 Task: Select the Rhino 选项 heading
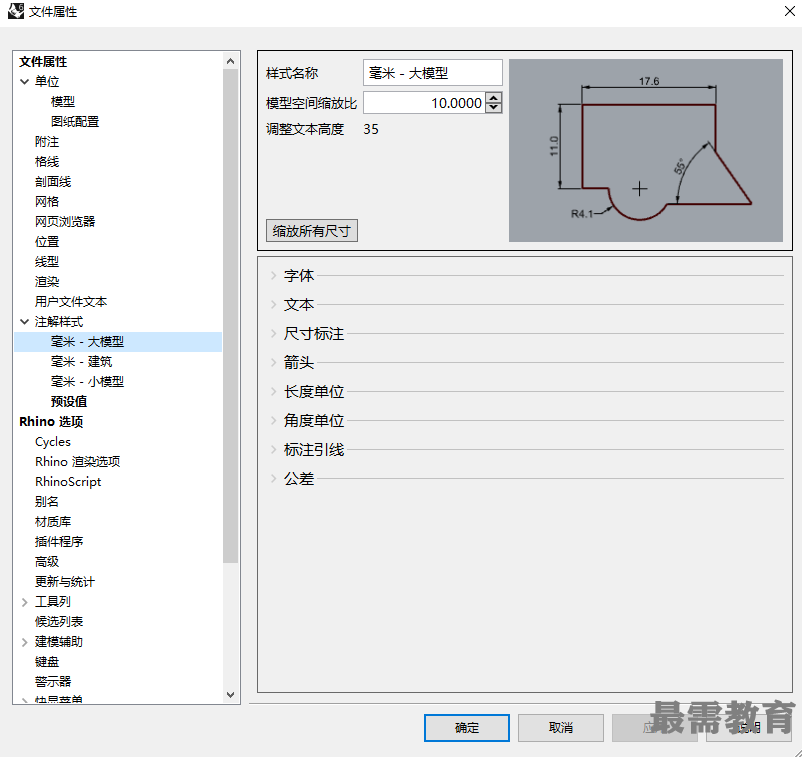coord(51,421)
